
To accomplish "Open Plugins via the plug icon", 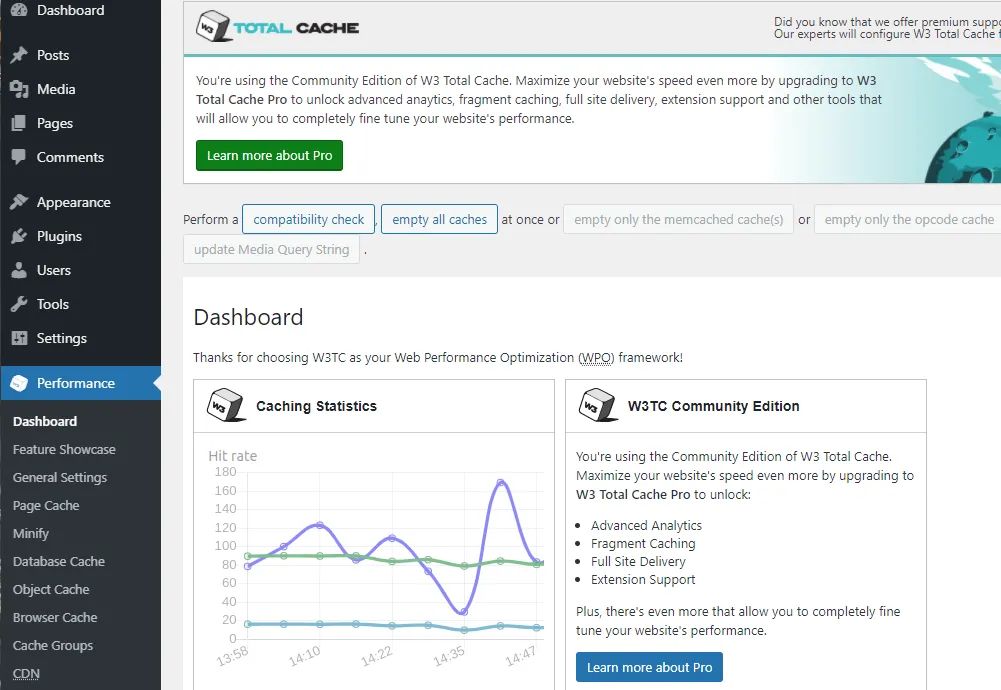I will 19,236.
